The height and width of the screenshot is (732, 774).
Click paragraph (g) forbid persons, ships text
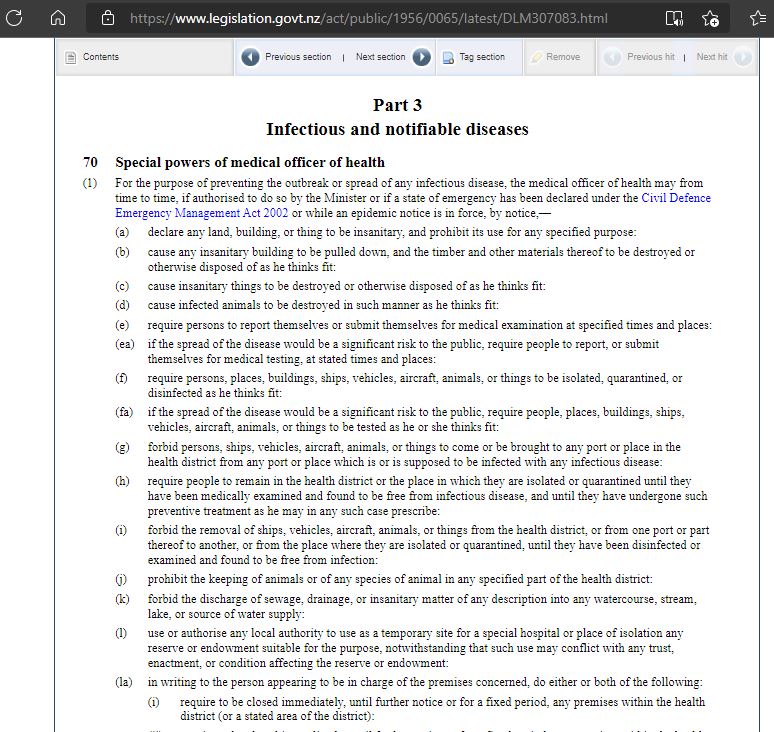click(x=414, y=454)
